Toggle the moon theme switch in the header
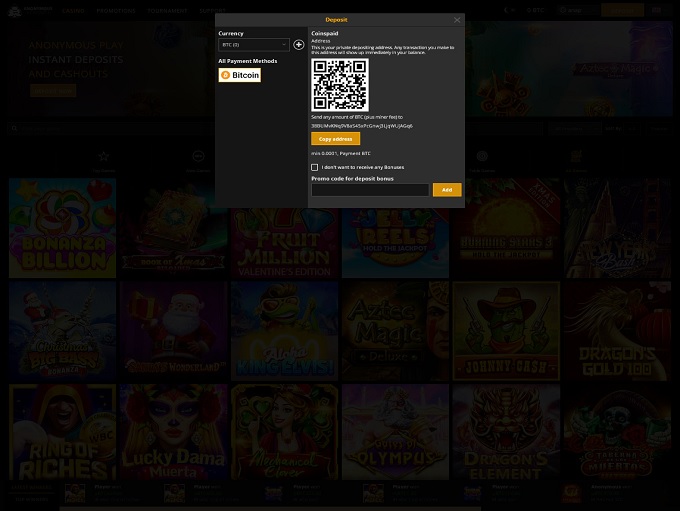Screen dimensions: 680x511 [510, 10]
